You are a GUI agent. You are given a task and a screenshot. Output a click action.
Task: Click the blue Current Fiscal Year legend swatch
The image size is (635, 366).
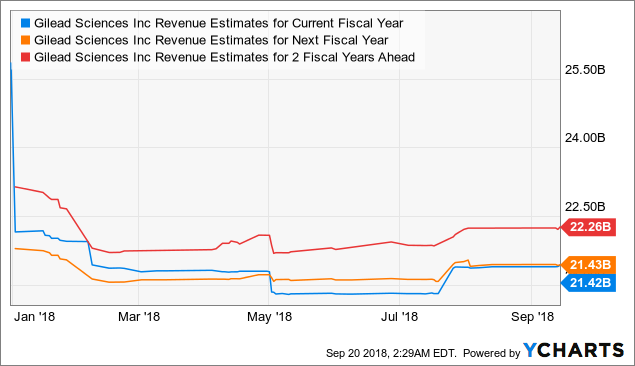coord(26,23)
